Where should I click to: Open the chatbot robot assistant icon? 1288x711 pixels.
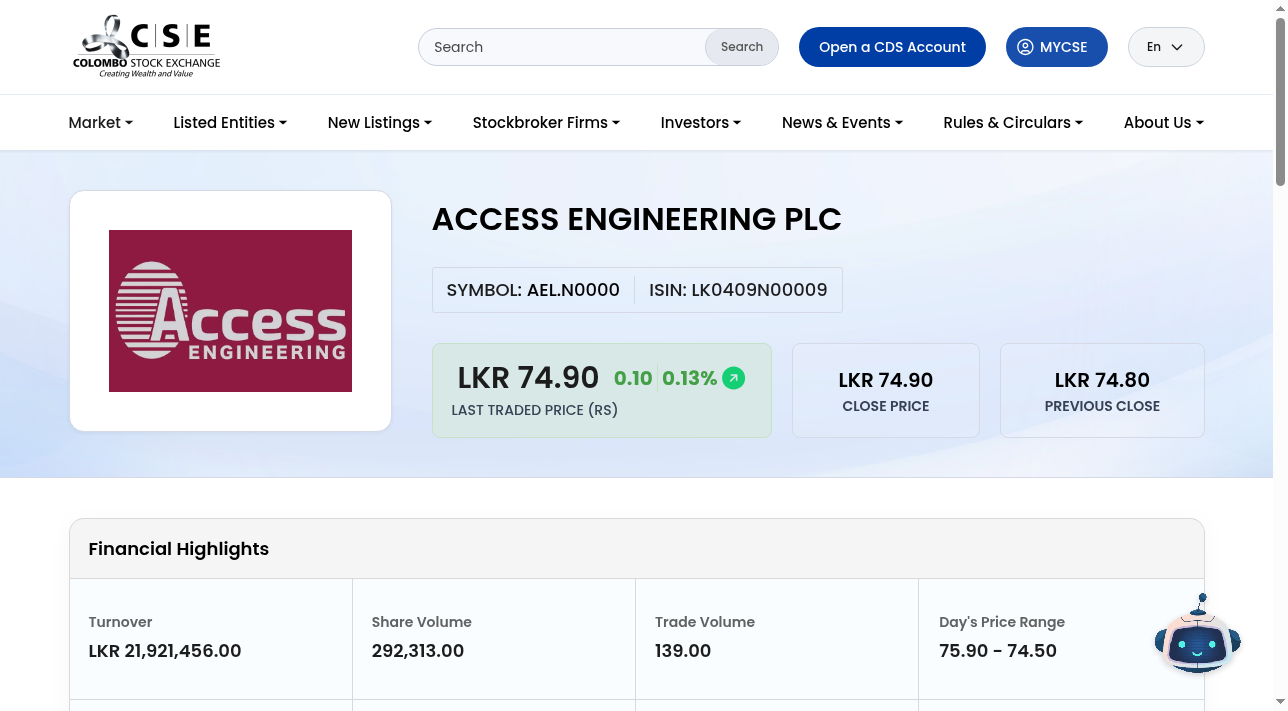(x=1197, y=635)
